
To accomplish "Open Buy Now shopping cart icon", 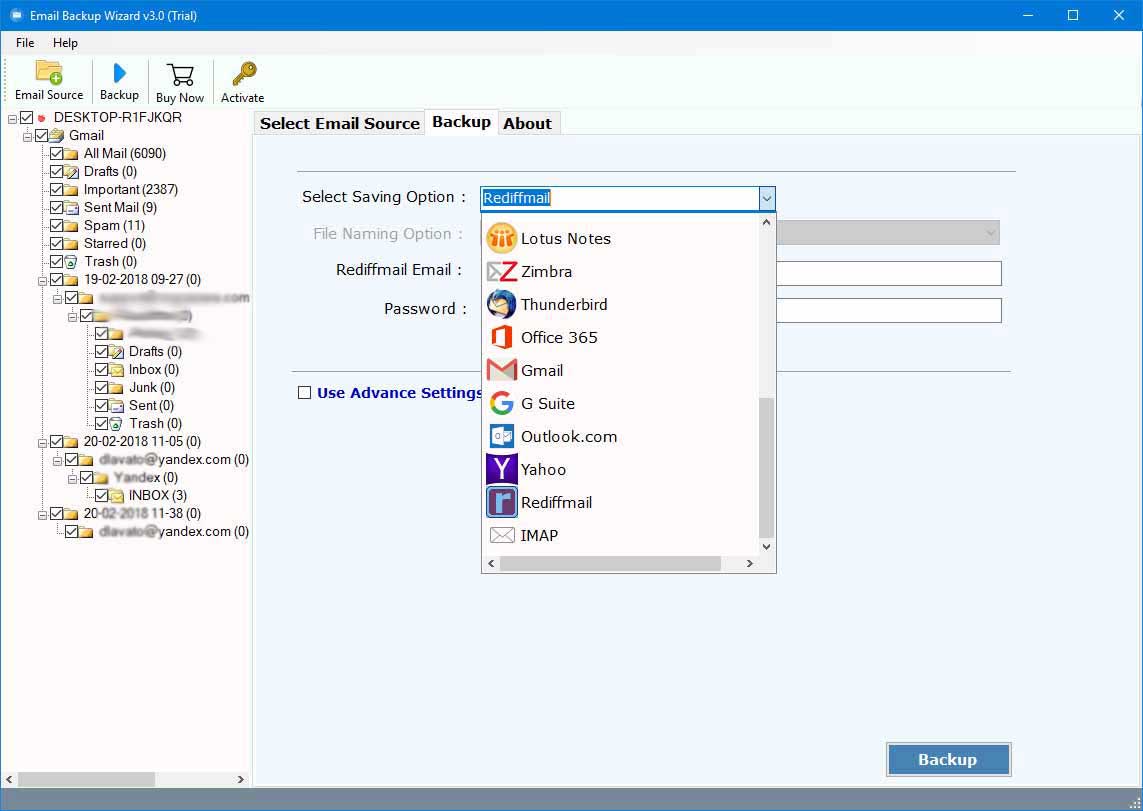I will click(180, 74).
